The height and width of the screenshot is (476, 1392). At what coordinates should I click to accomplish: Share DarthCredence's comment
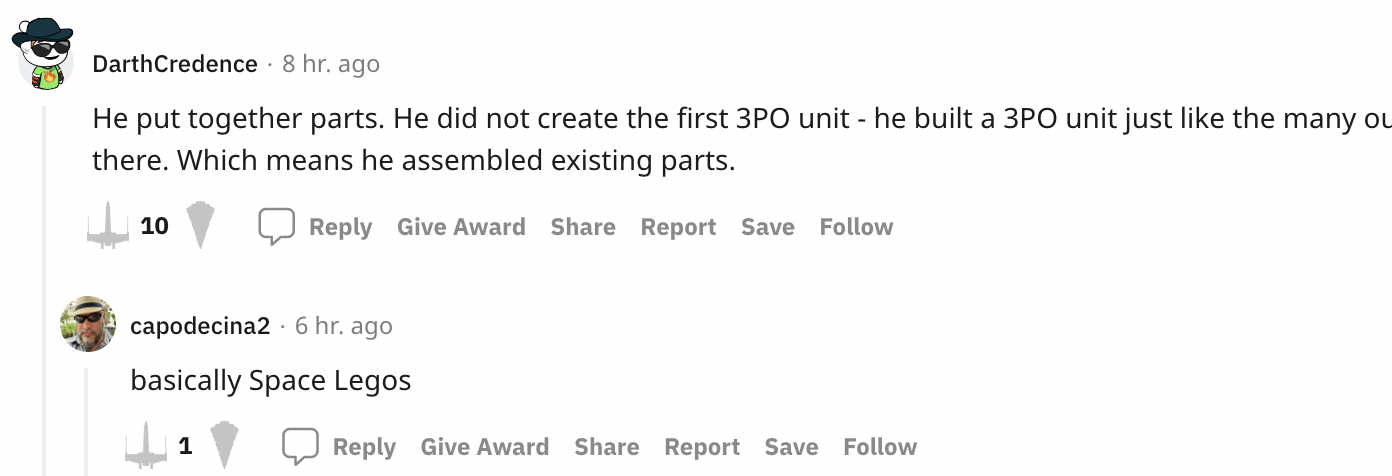(583, 227)
